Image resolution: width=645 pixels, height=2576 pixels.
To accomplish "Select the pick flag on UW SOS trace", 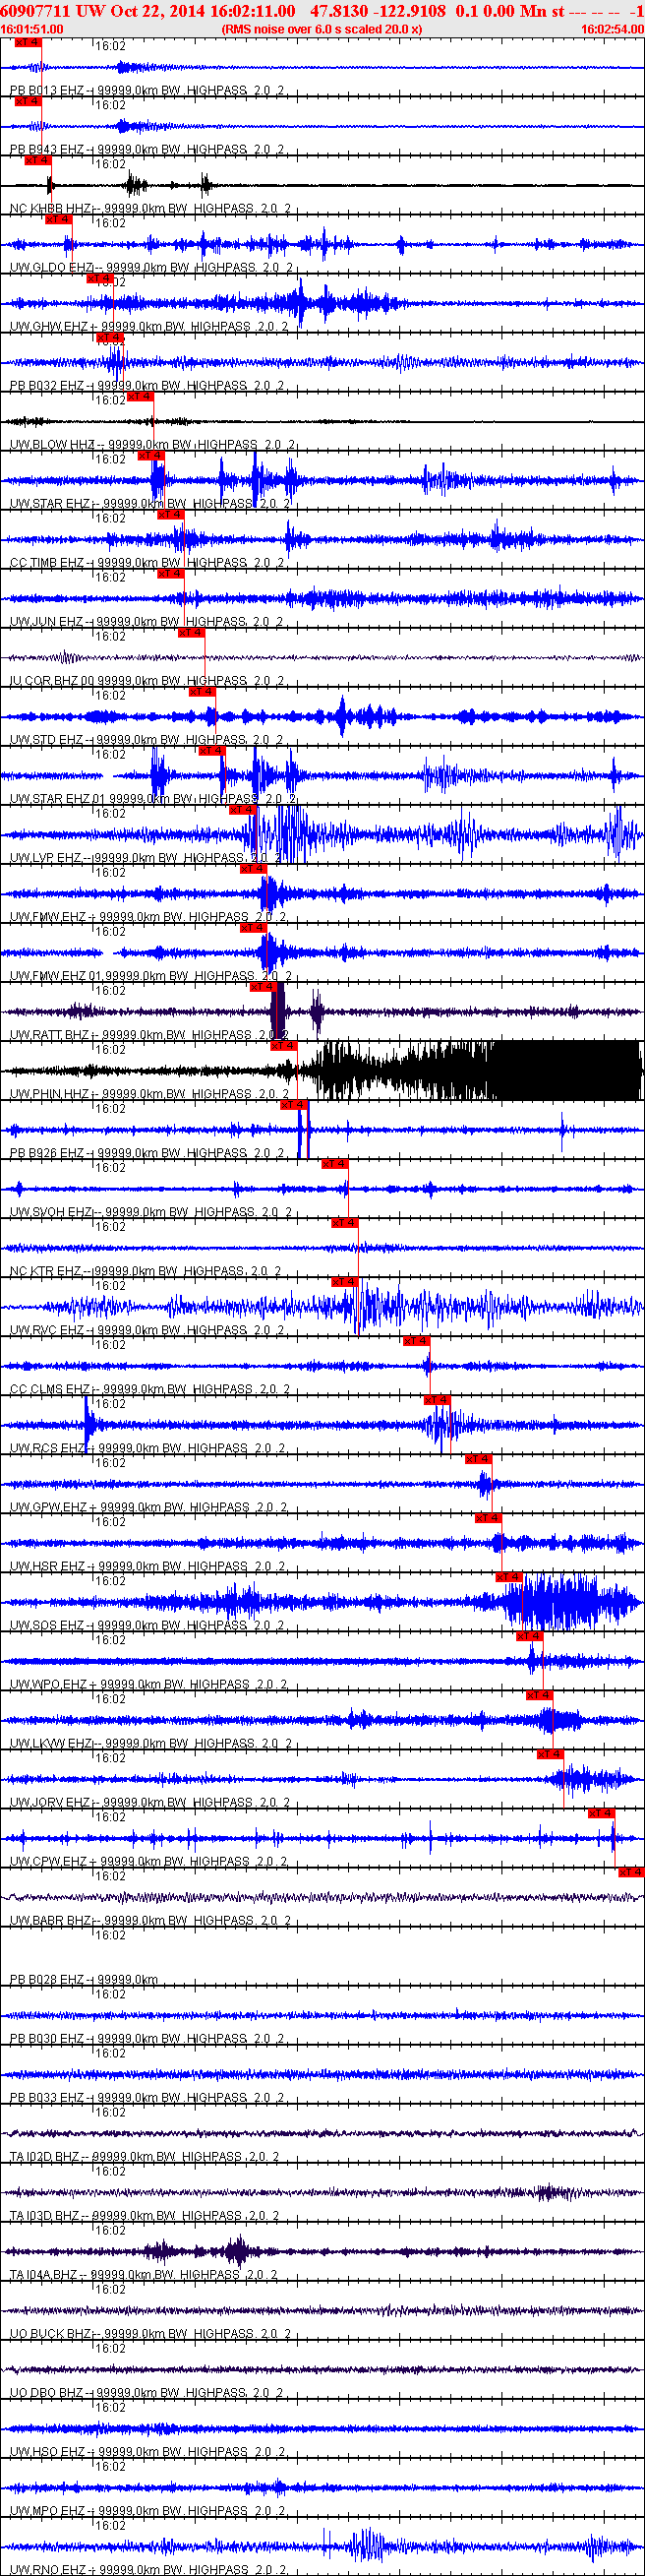I will pyautogui.click(x=509, y=1576).
